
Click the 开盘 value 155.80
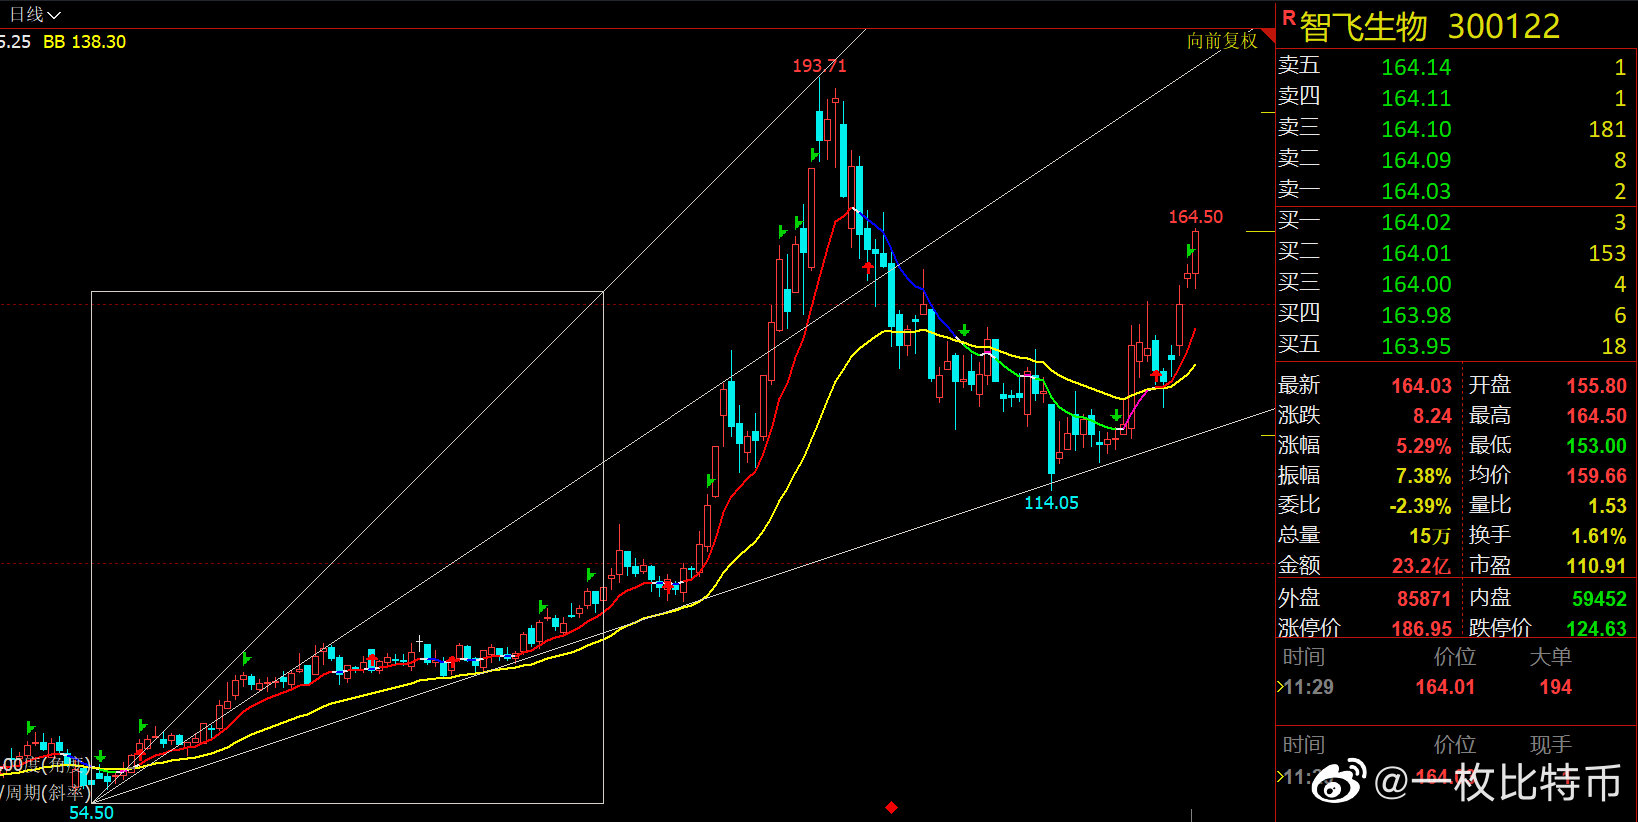[x=1597, y=386]
